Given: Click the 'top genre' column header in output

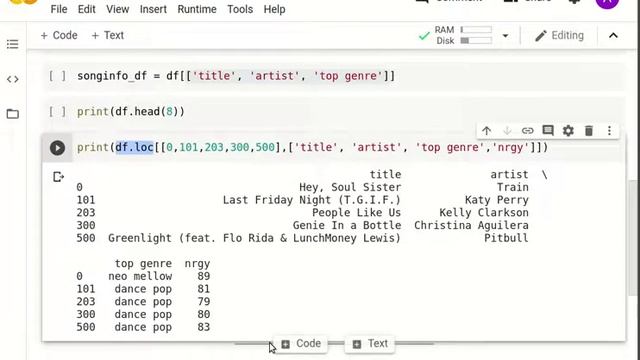Looking at the screenshot, I should click(143, 264).
